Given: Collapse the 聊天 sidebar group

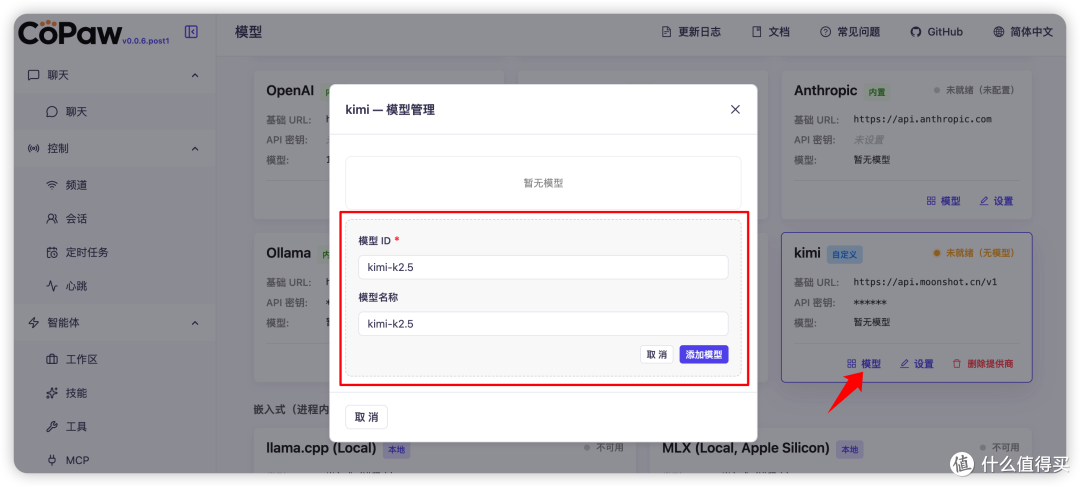Looking at the screenshot, I should [x=195, y=75].
